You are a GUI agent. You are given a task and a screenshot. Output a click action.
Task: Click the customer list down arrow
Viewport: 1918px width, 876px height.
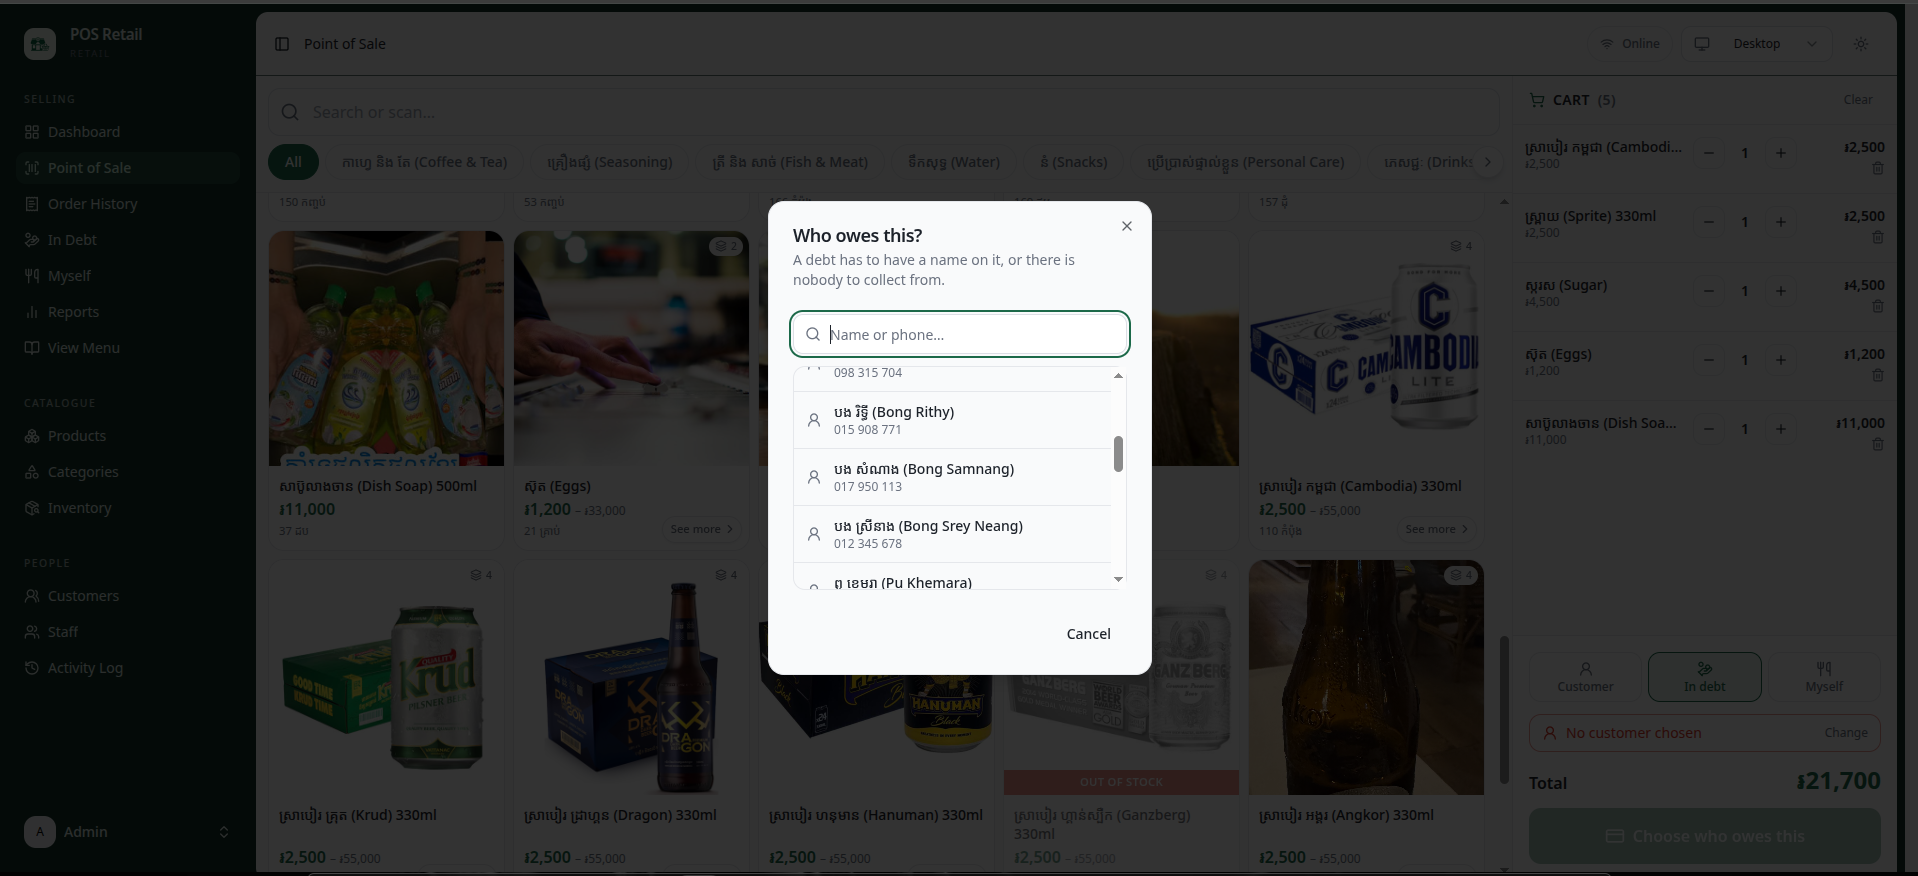tap(1118, 579)
